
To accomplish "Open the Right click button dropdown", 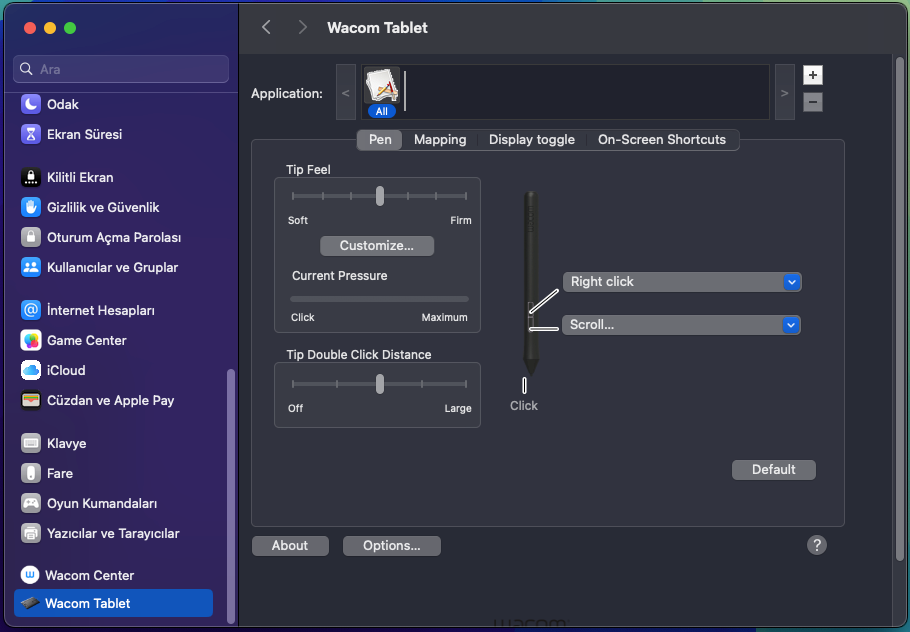I will (682, 282).
